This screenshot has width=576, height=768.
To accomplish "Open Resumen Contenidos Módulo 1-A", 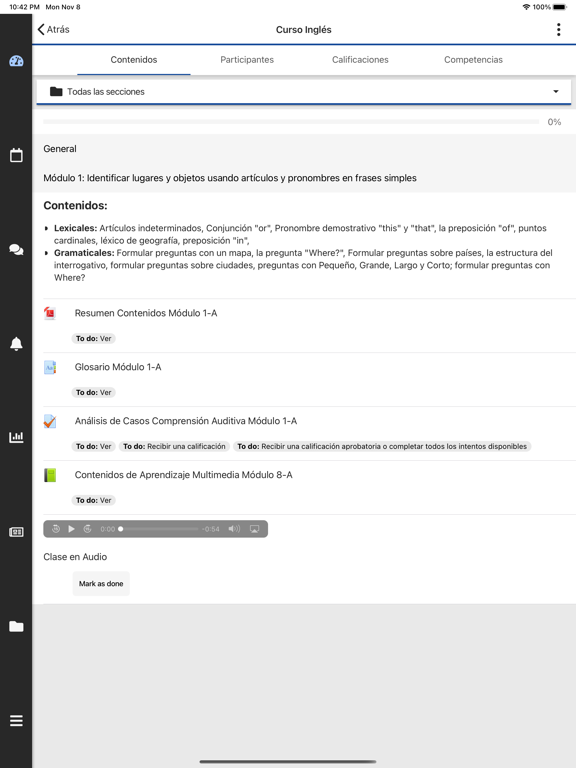I will 146,313.
